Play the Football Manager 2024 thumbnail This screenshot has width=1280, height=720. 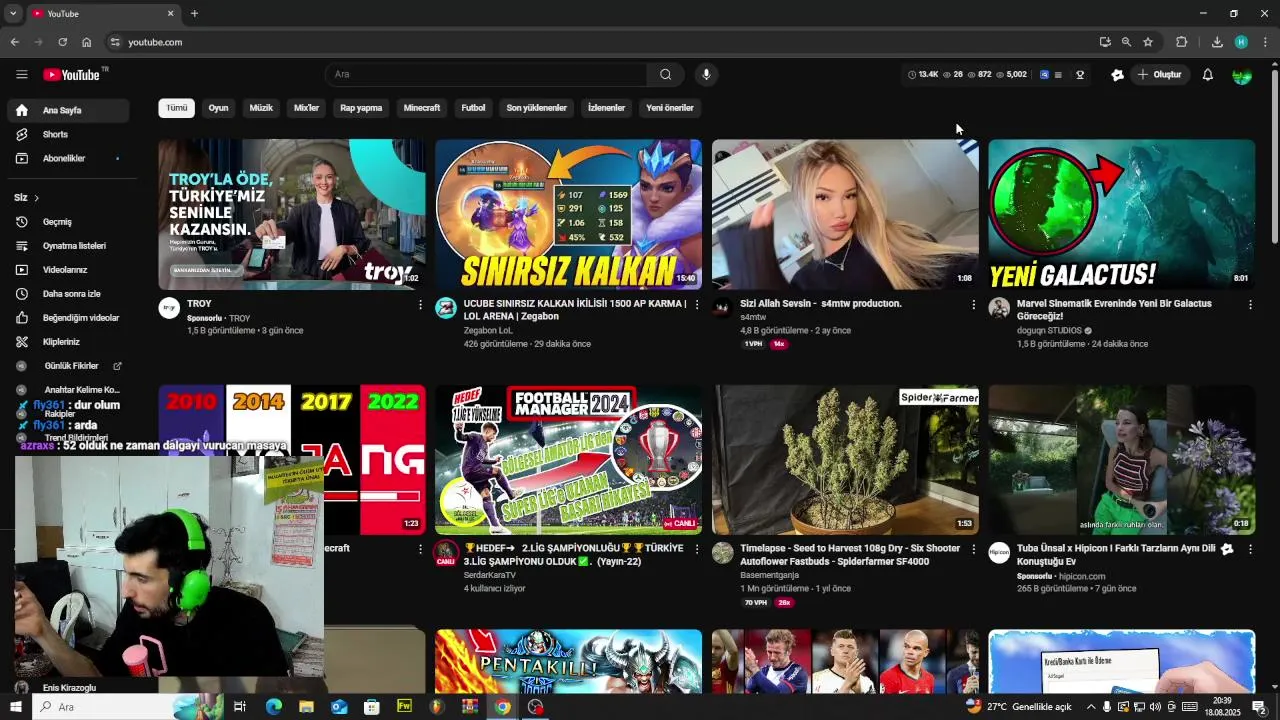[x=568, y=460]
